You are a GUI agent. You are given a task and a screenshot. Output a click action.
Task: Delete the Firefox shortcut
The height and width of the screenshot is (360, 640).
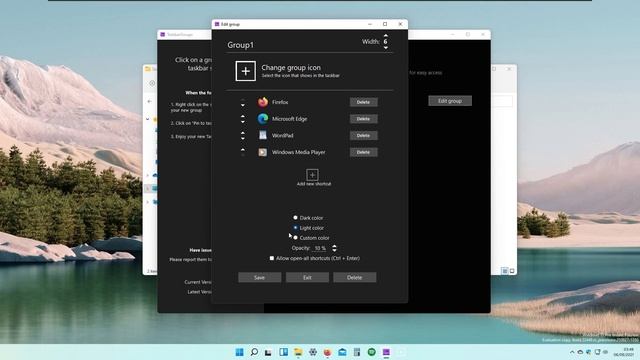click(363, 102)
